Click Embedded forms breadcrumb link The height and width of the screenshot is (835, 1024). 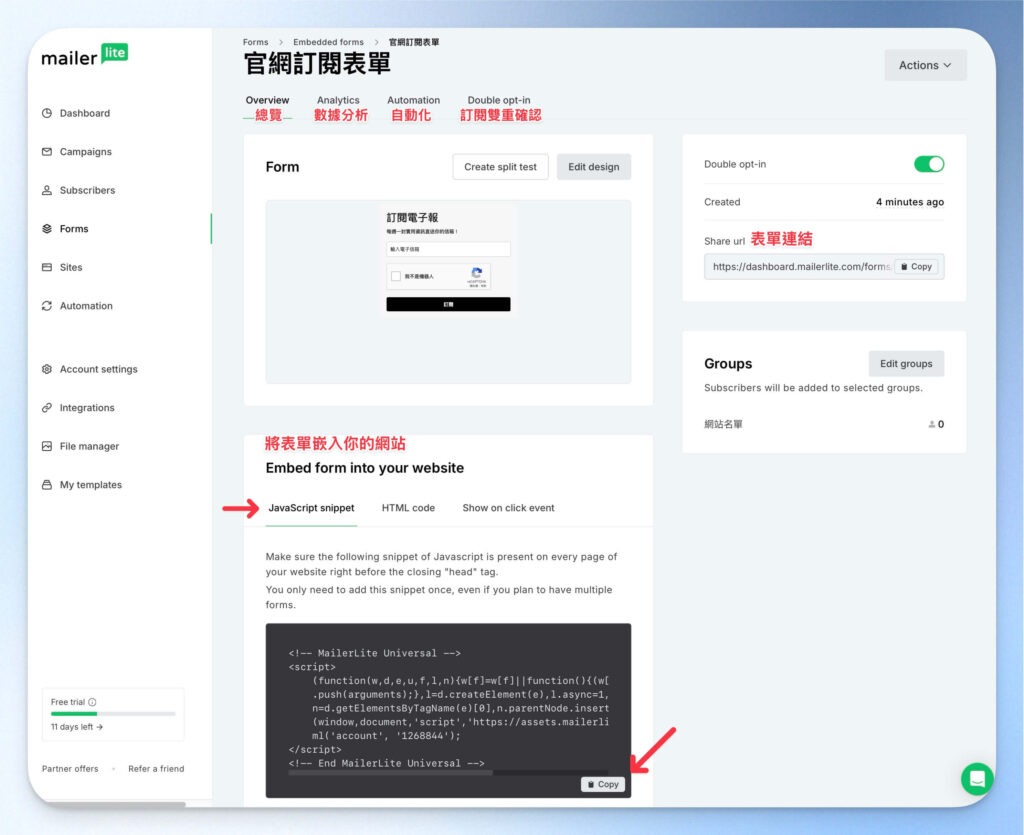[328, 42]
